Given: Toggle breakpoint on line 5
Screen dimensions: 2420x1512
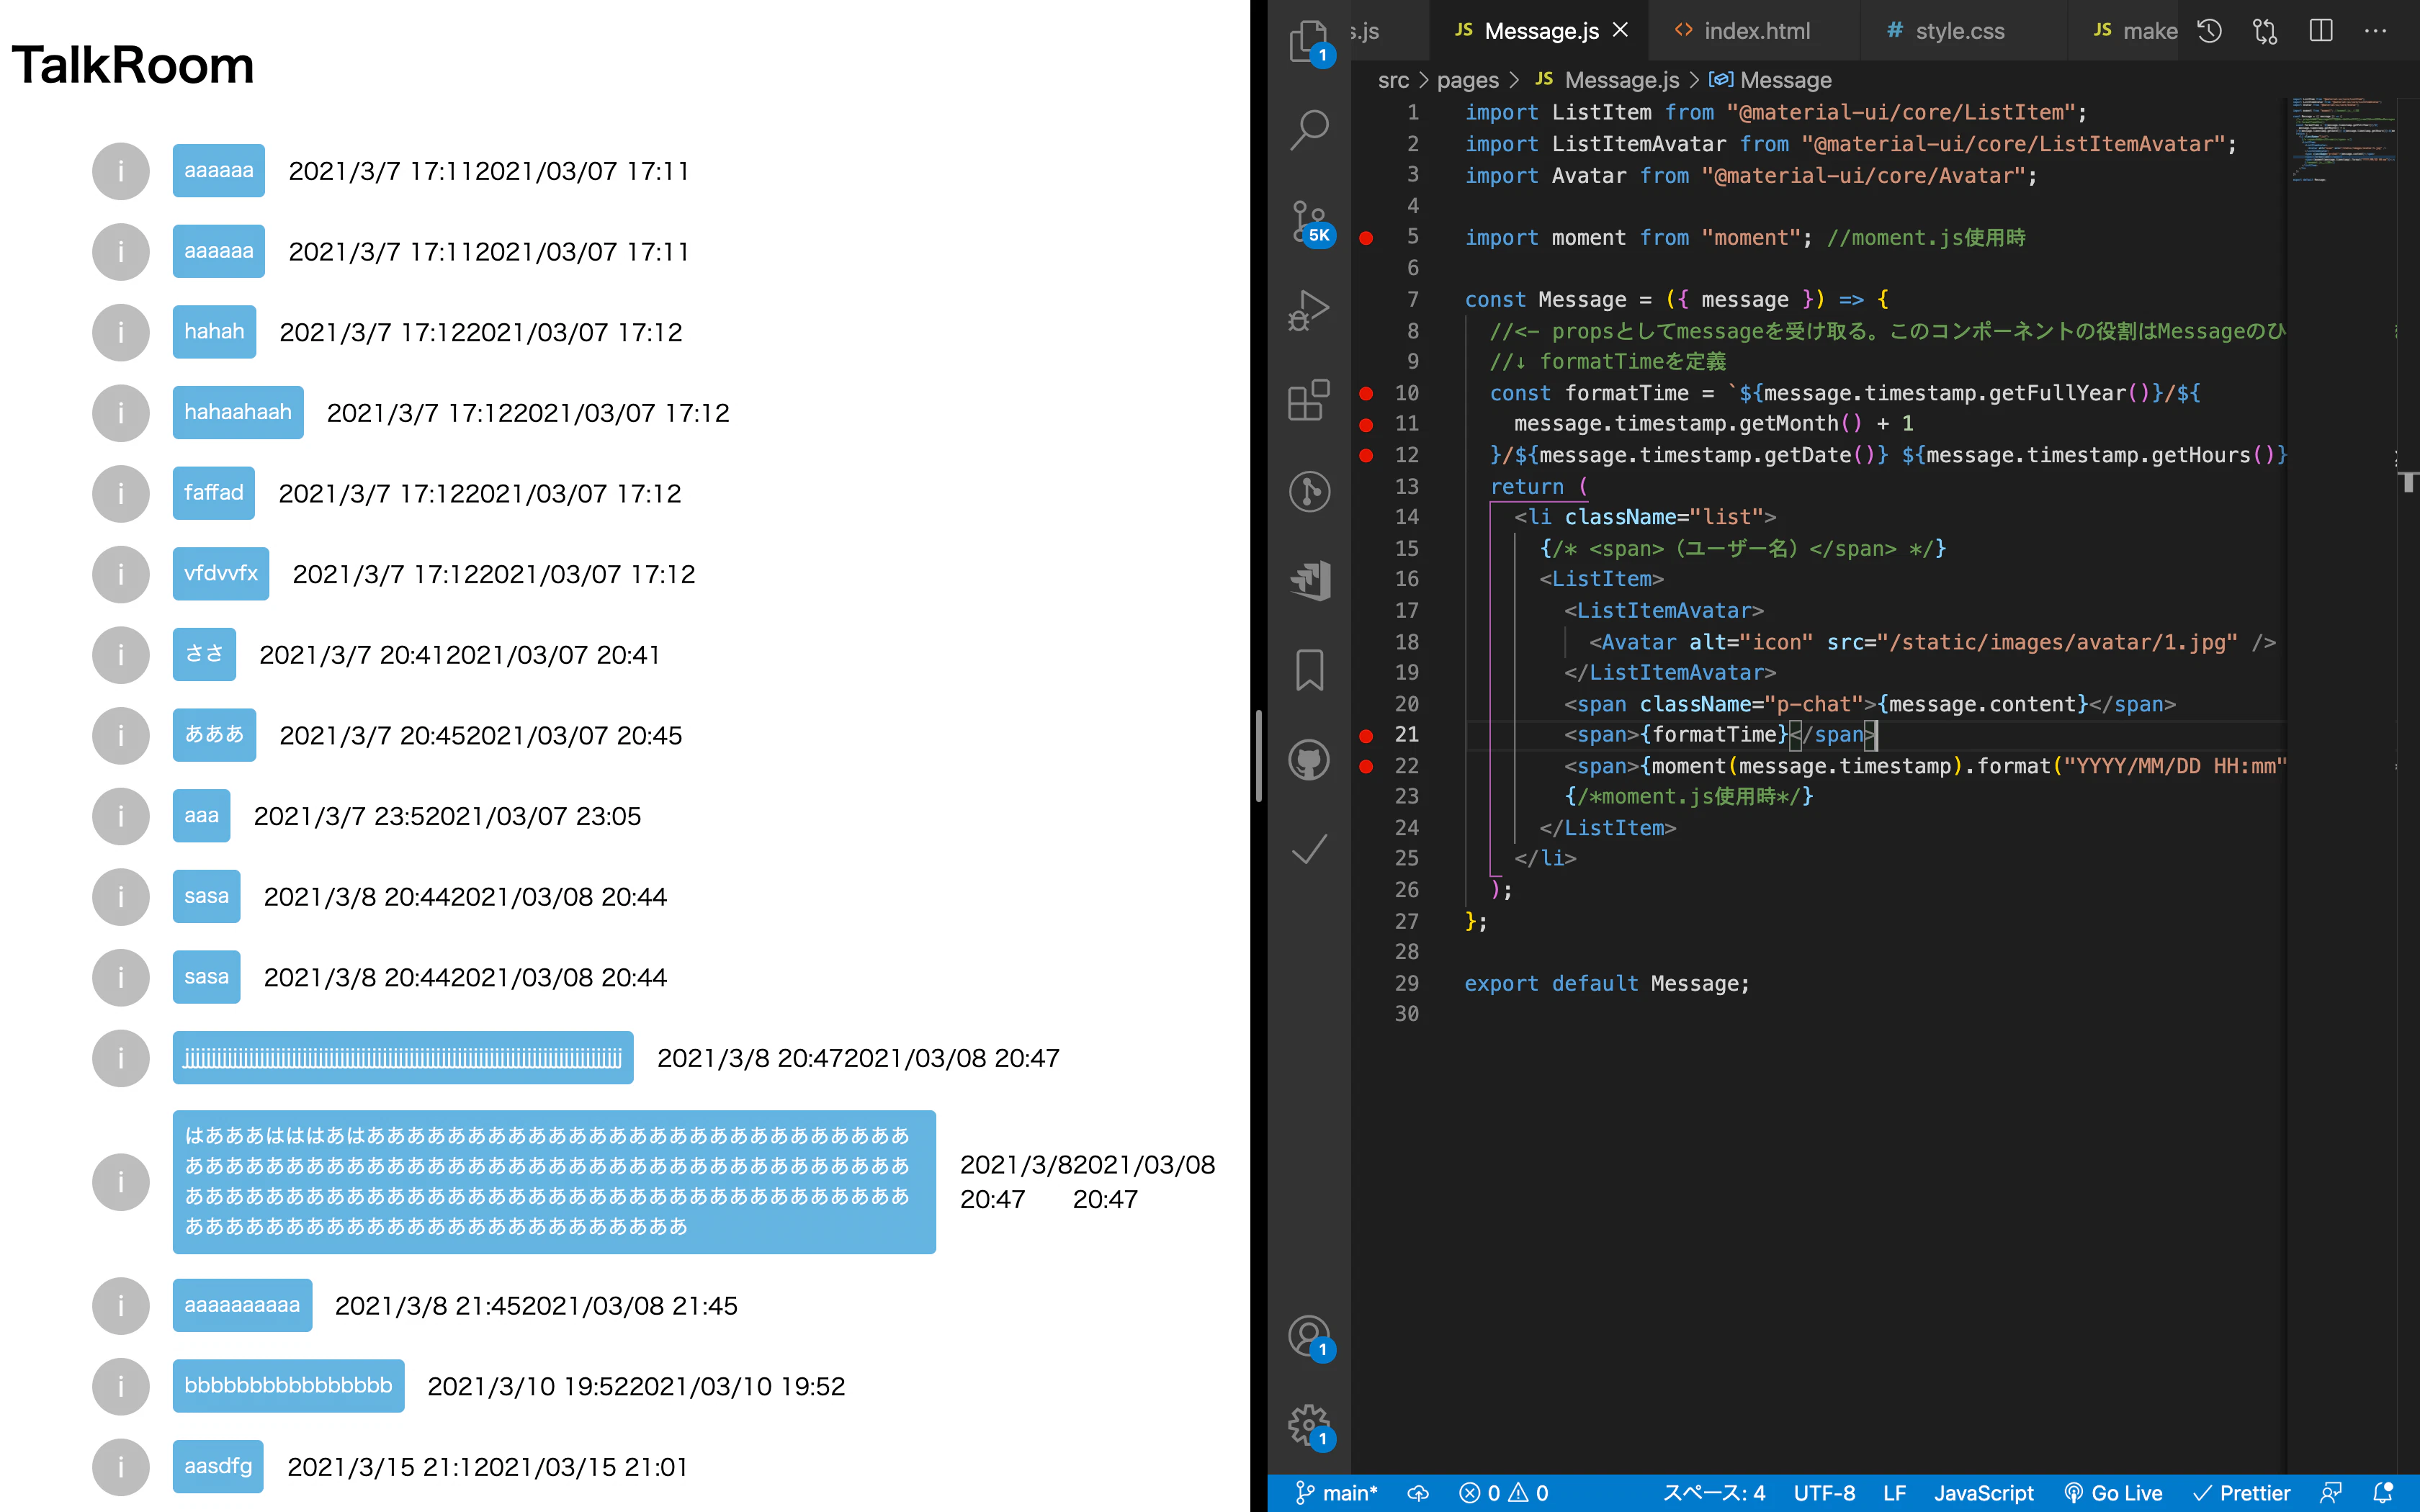Looking at the screenshot, I should [1366, 238].
